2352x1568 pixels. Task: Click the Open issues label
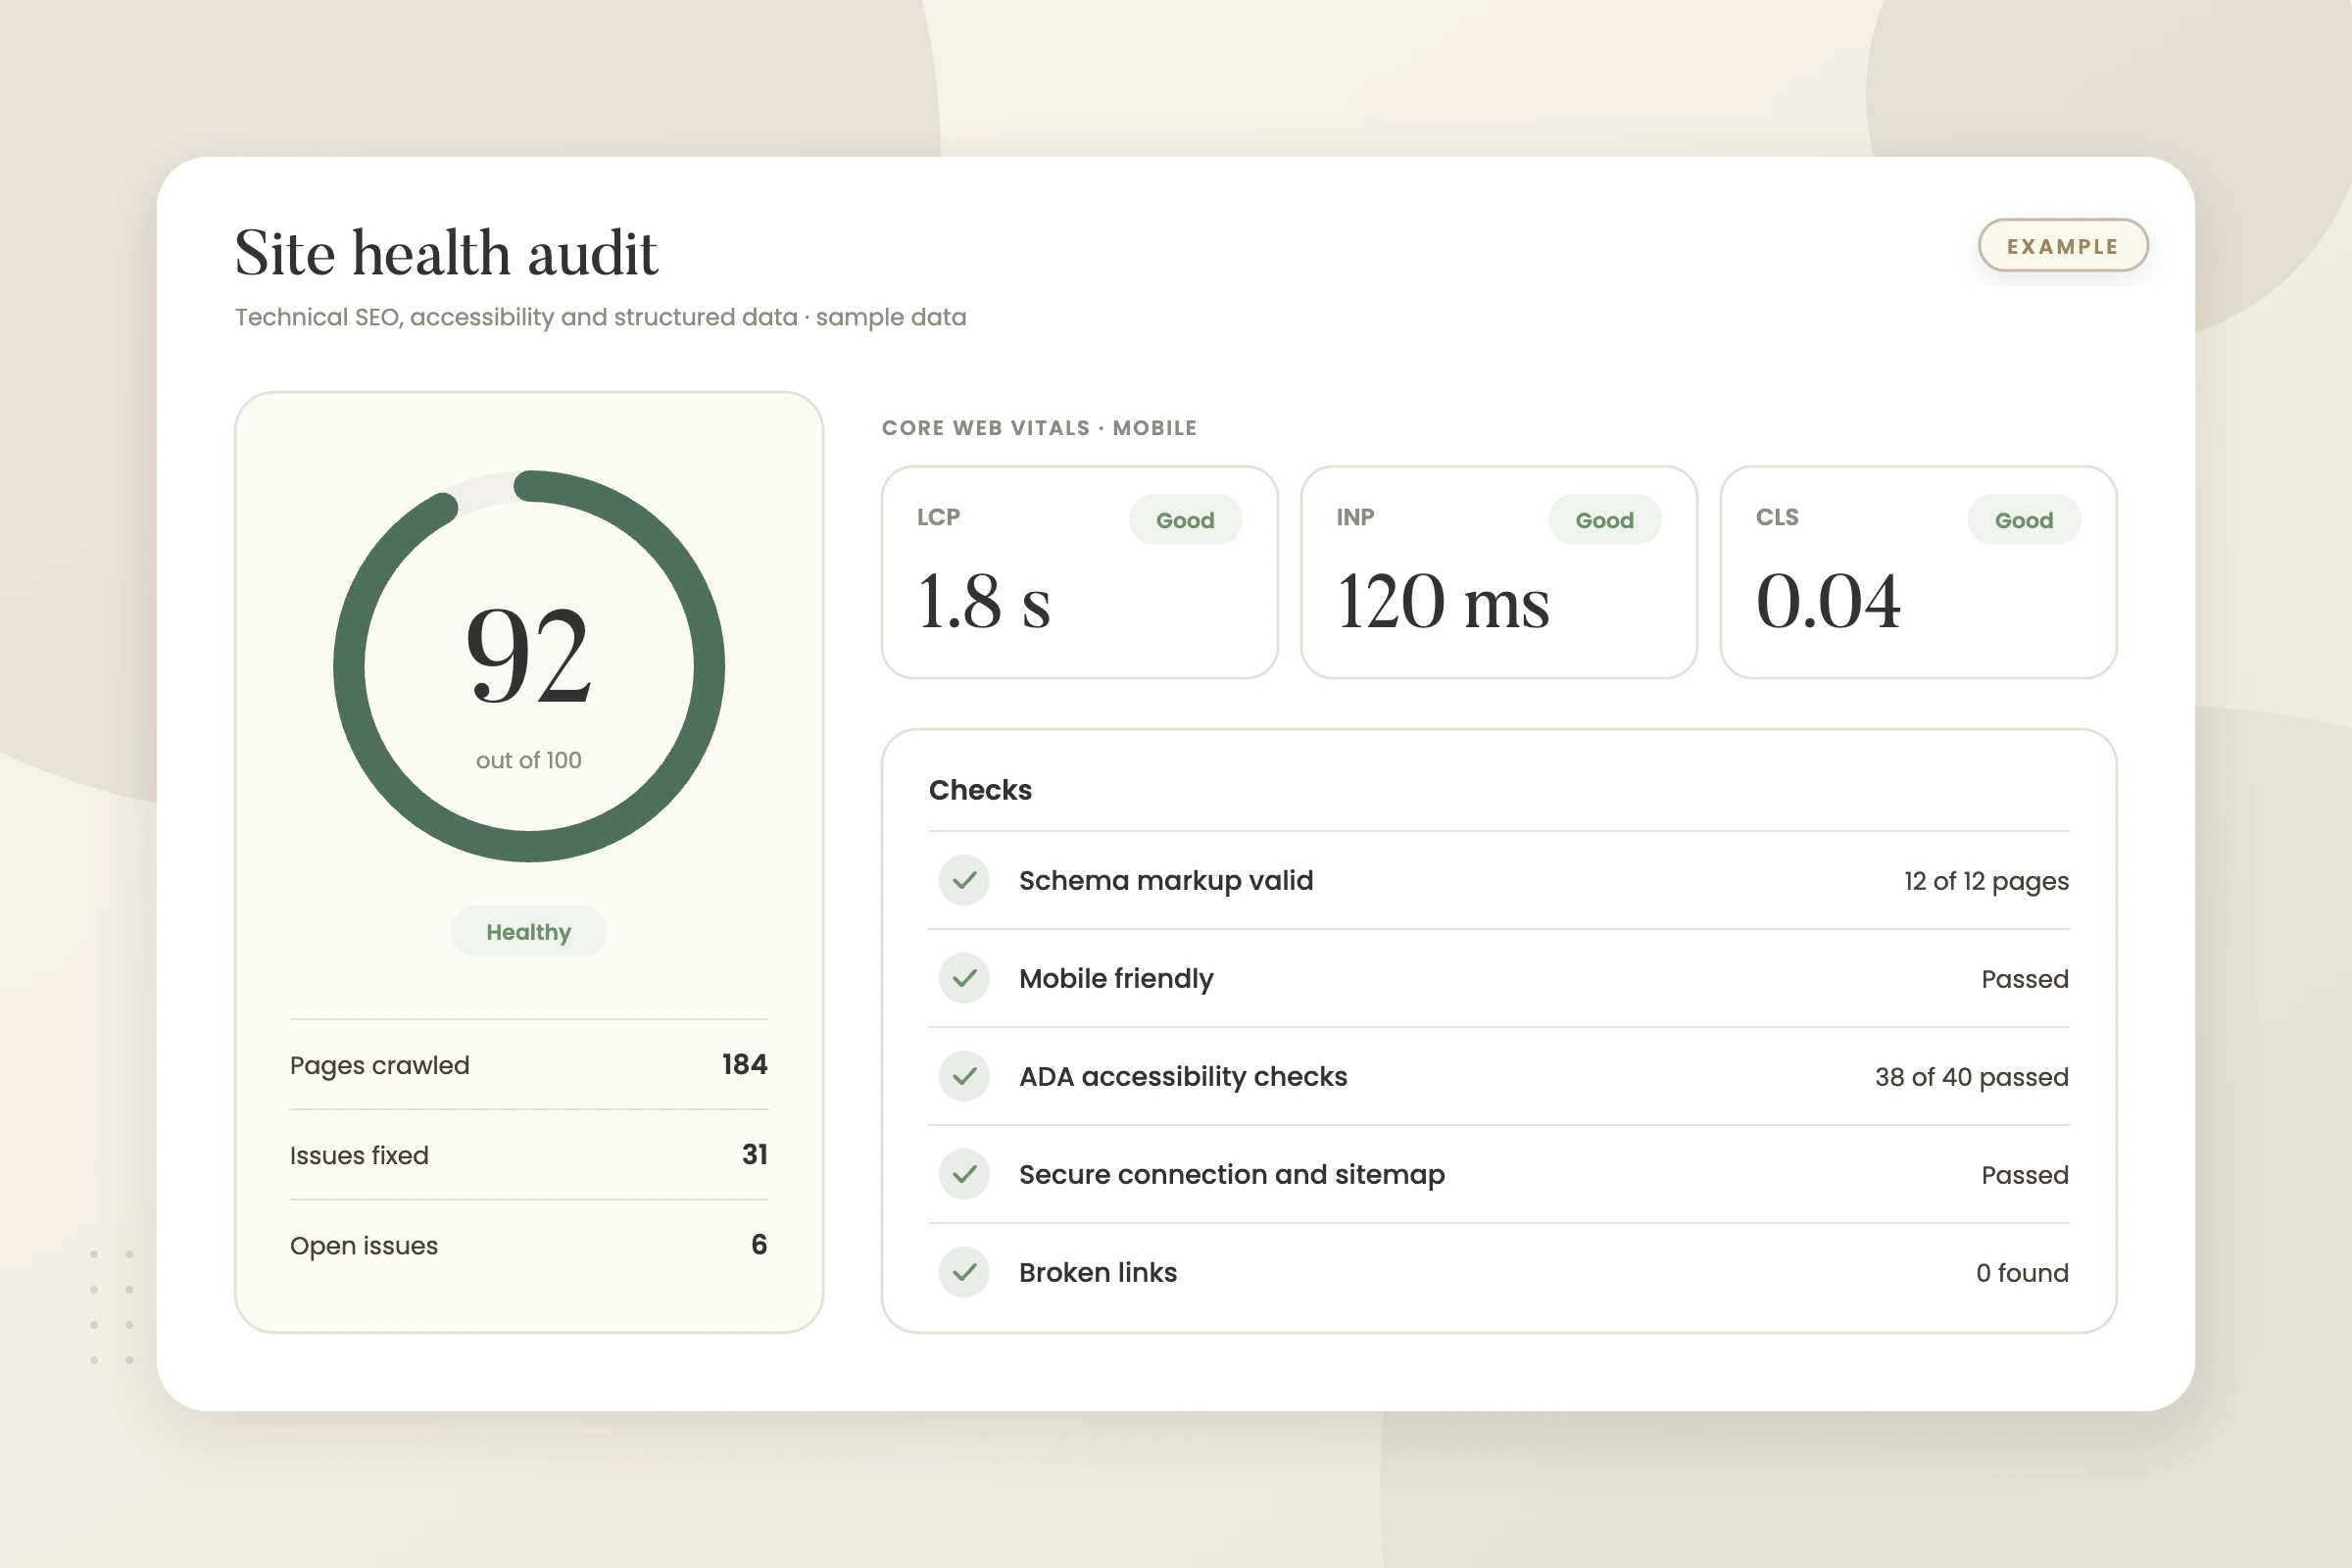click(x=364, y=1246)
